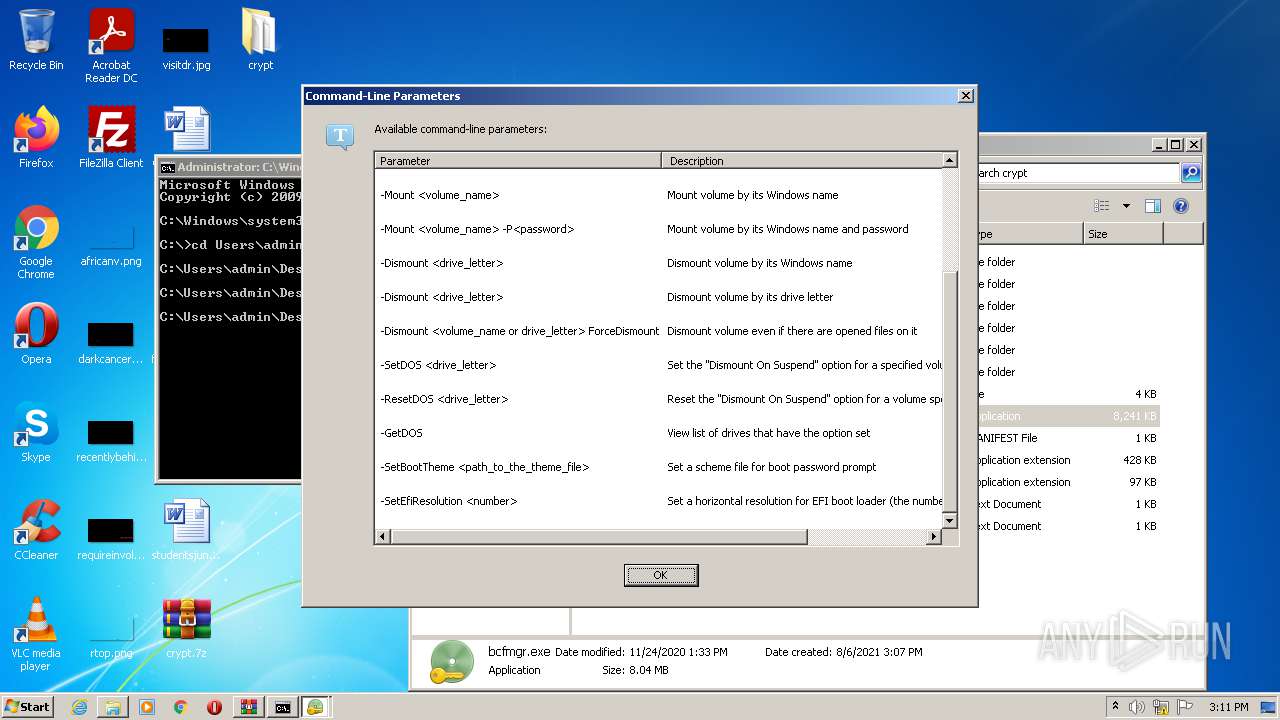Click the vertical scrollbar up arrow
The image size is (1280, 720).
click(950, 160)
